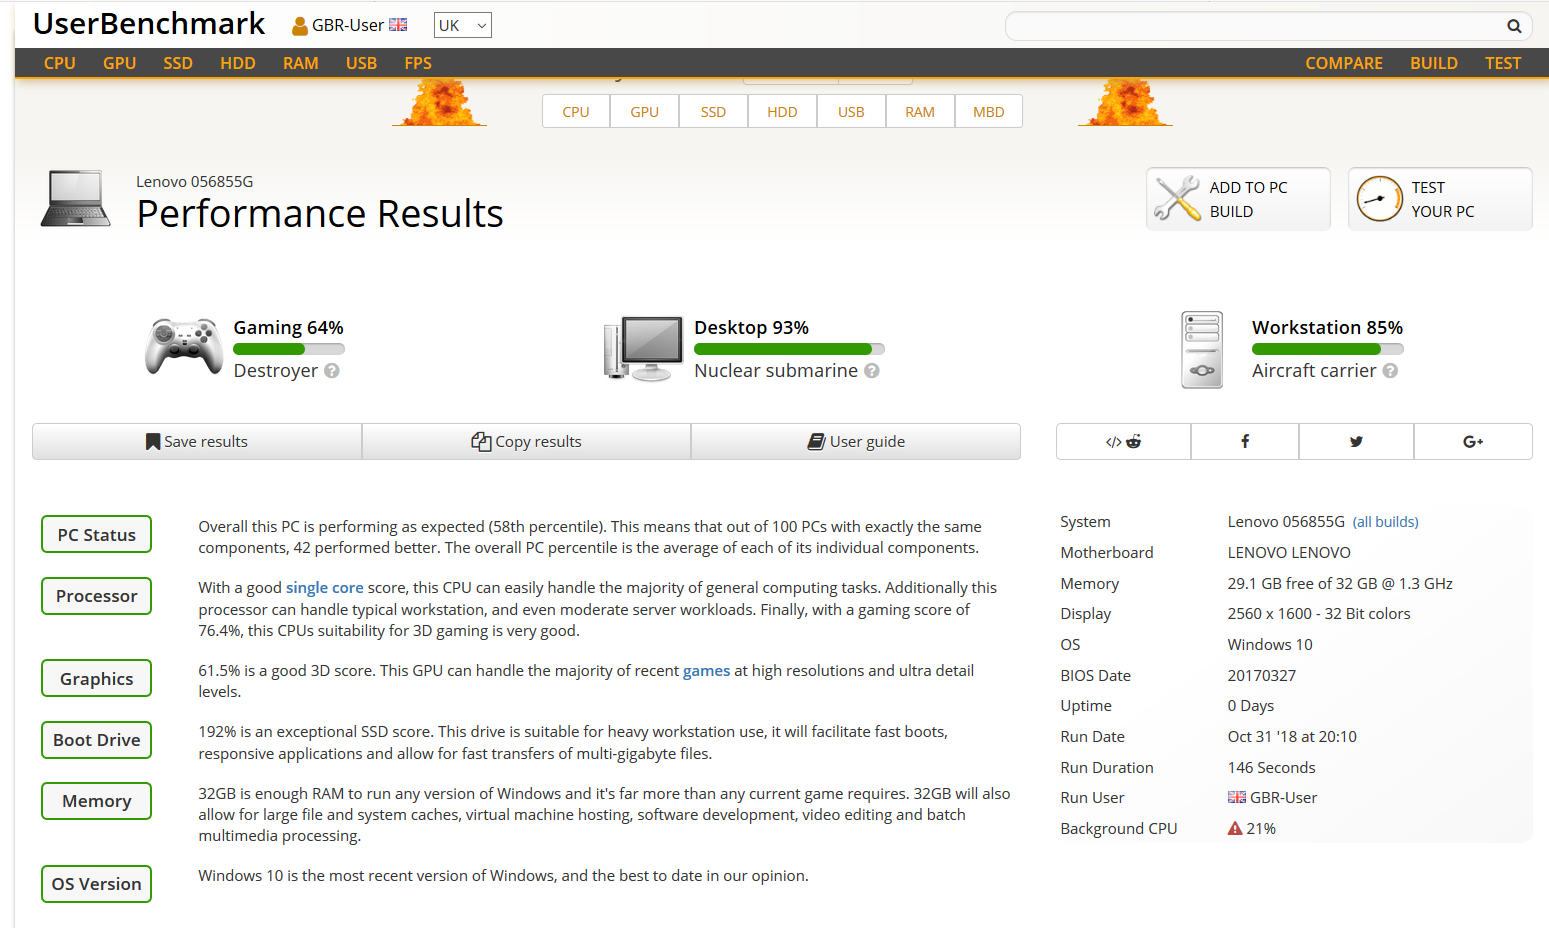1549x928 pixels.
Task: Open COMPARE in the navigation bar
Action: (x=1344, y=63)
